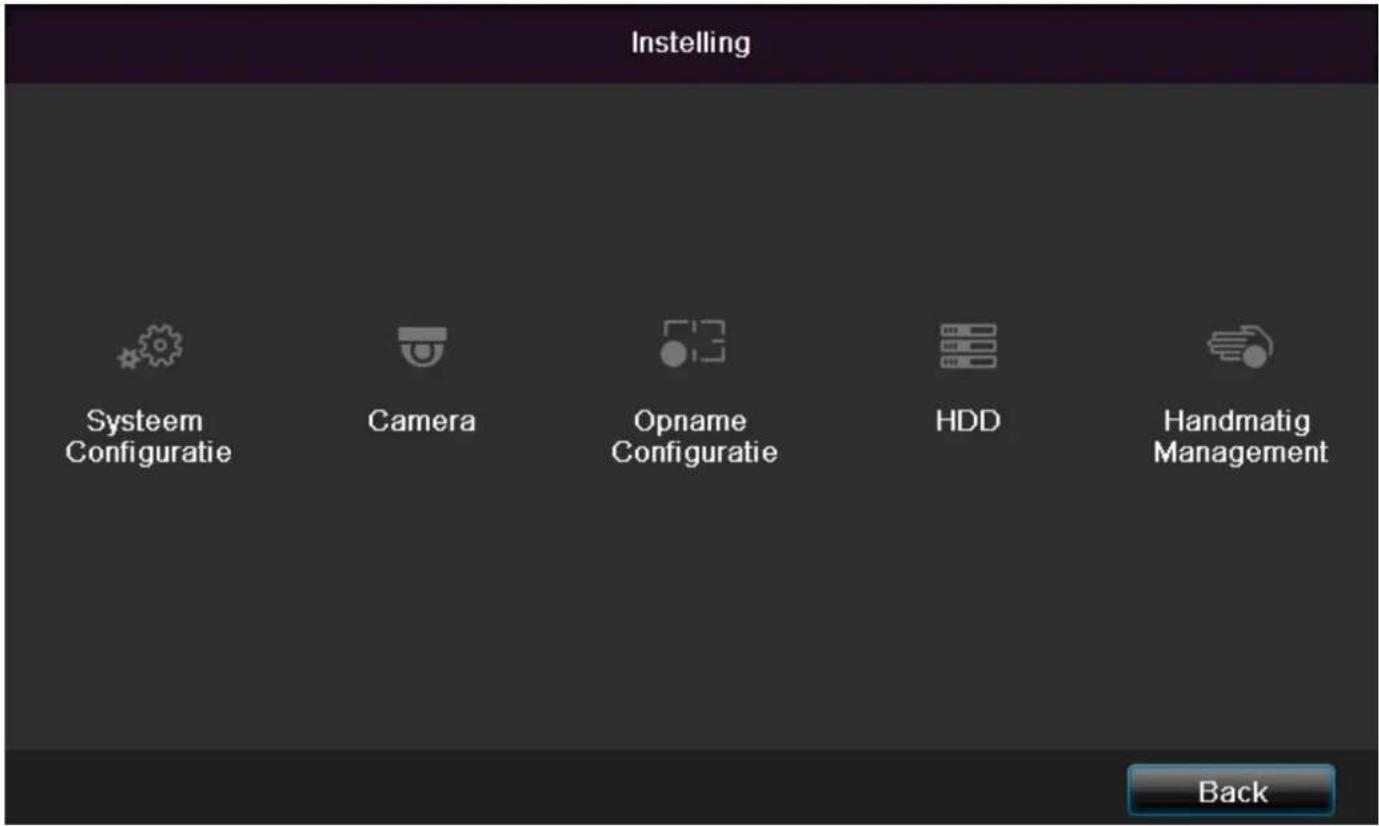Open the Handmatig Management text label
Screen dimensions: 1379x826
point(1241,437)
